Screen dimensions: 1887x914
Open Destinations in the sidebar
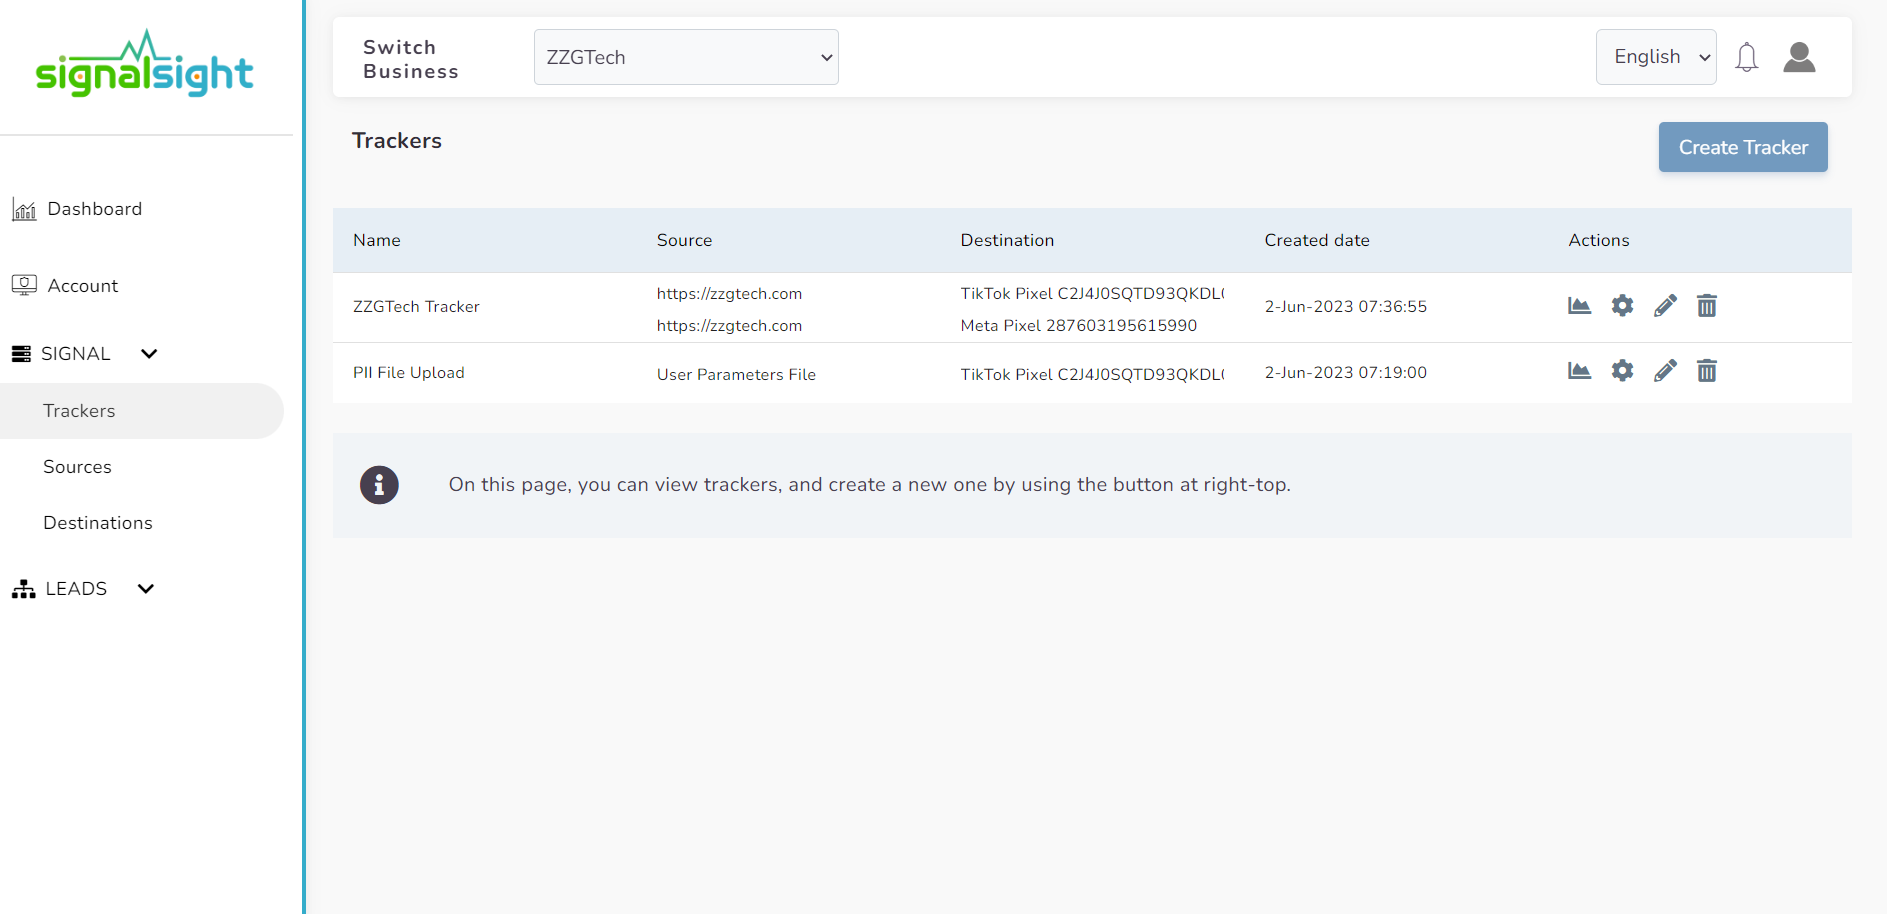98,523
